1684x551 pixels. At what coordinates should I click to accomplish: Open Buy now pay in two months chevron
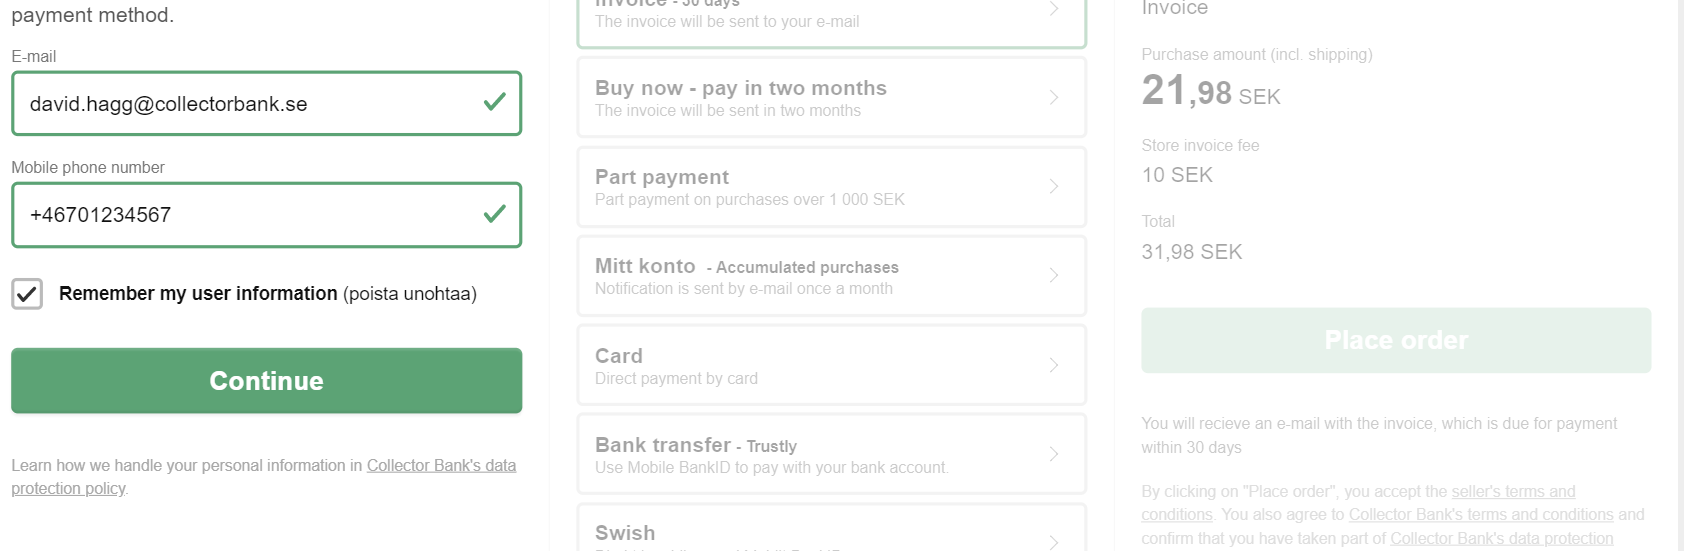pos(1054,97)
